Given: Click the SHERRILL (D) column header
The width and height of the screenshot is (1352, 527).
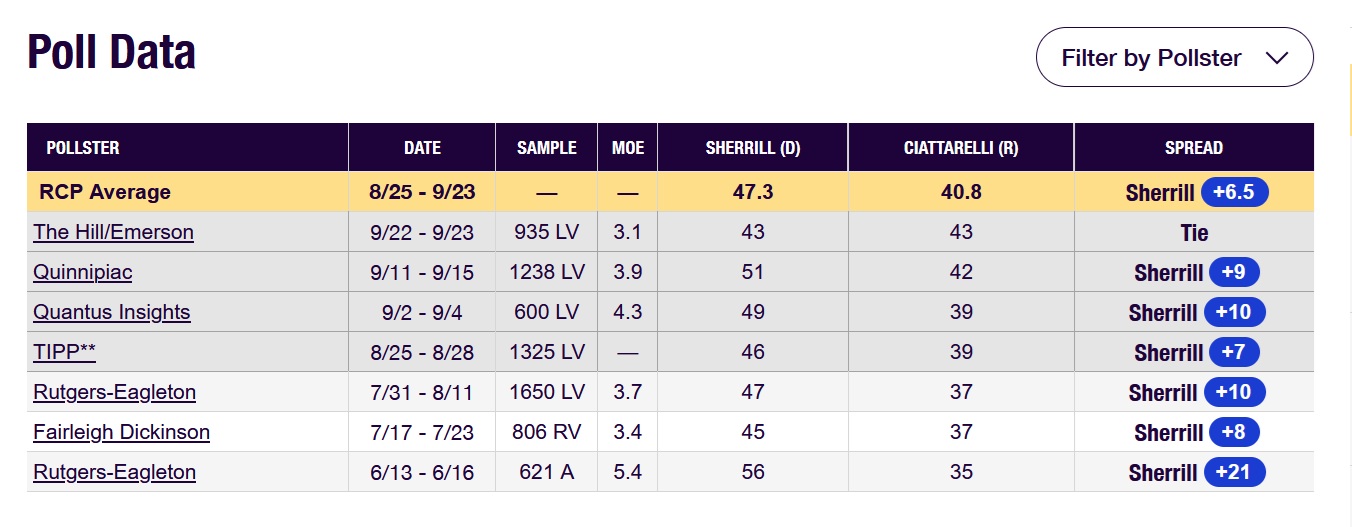Looking at the screenshot, I should 752,148.
